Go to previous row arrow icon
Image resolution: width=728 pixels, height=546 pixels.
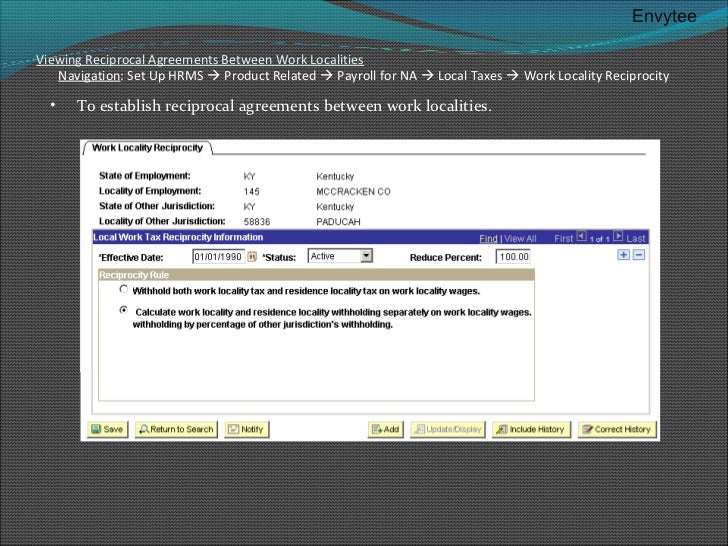tap(582, 236)
